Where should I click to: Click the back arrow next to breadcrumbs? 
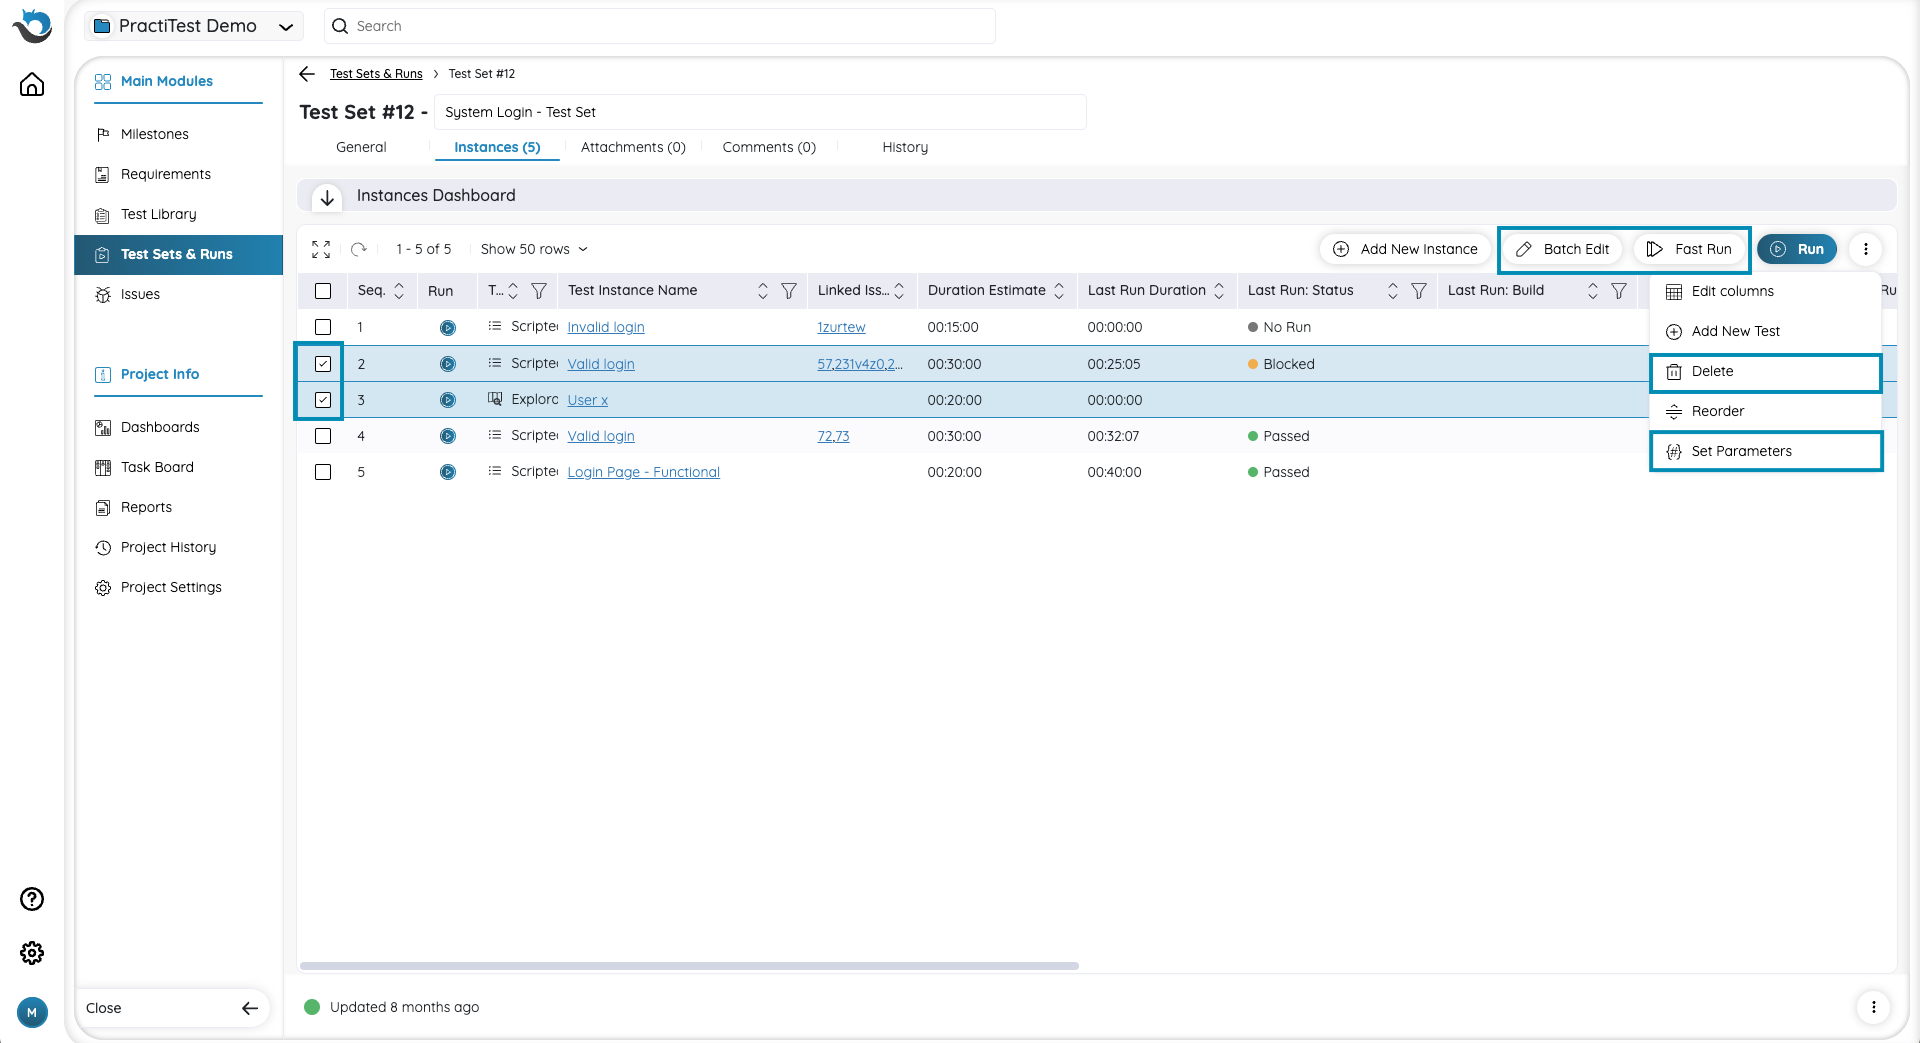pyautogui.click(x=307, y=74)
